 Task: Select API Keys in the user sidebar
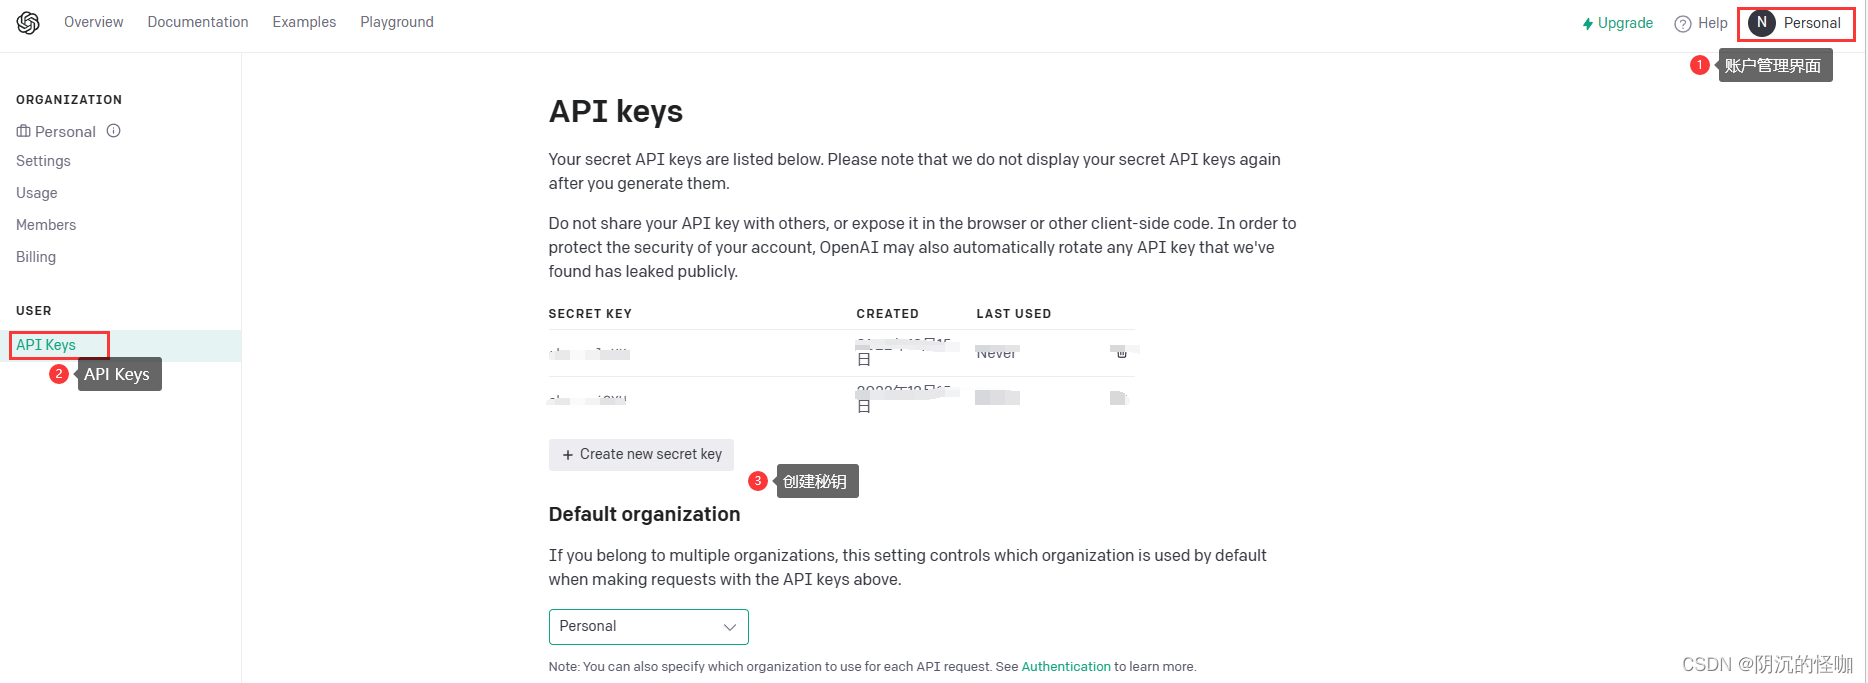(46, 345)
